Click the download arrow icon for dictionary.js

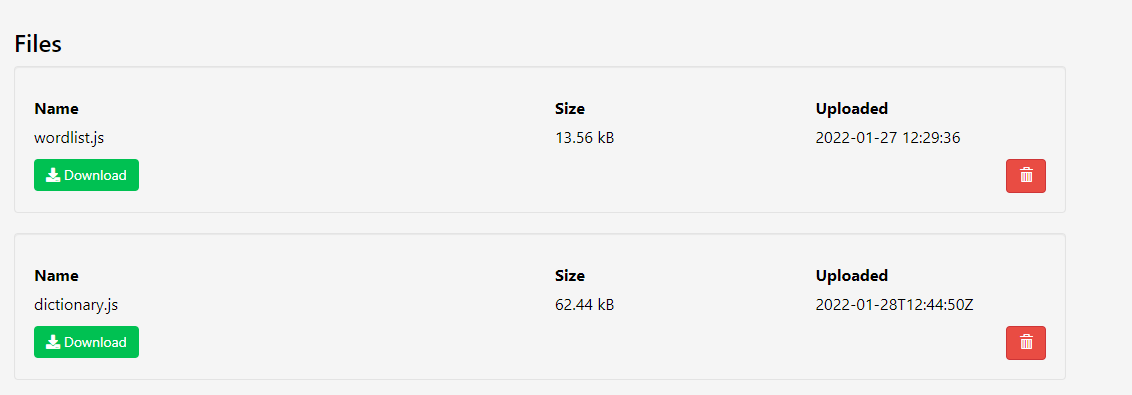53,342
